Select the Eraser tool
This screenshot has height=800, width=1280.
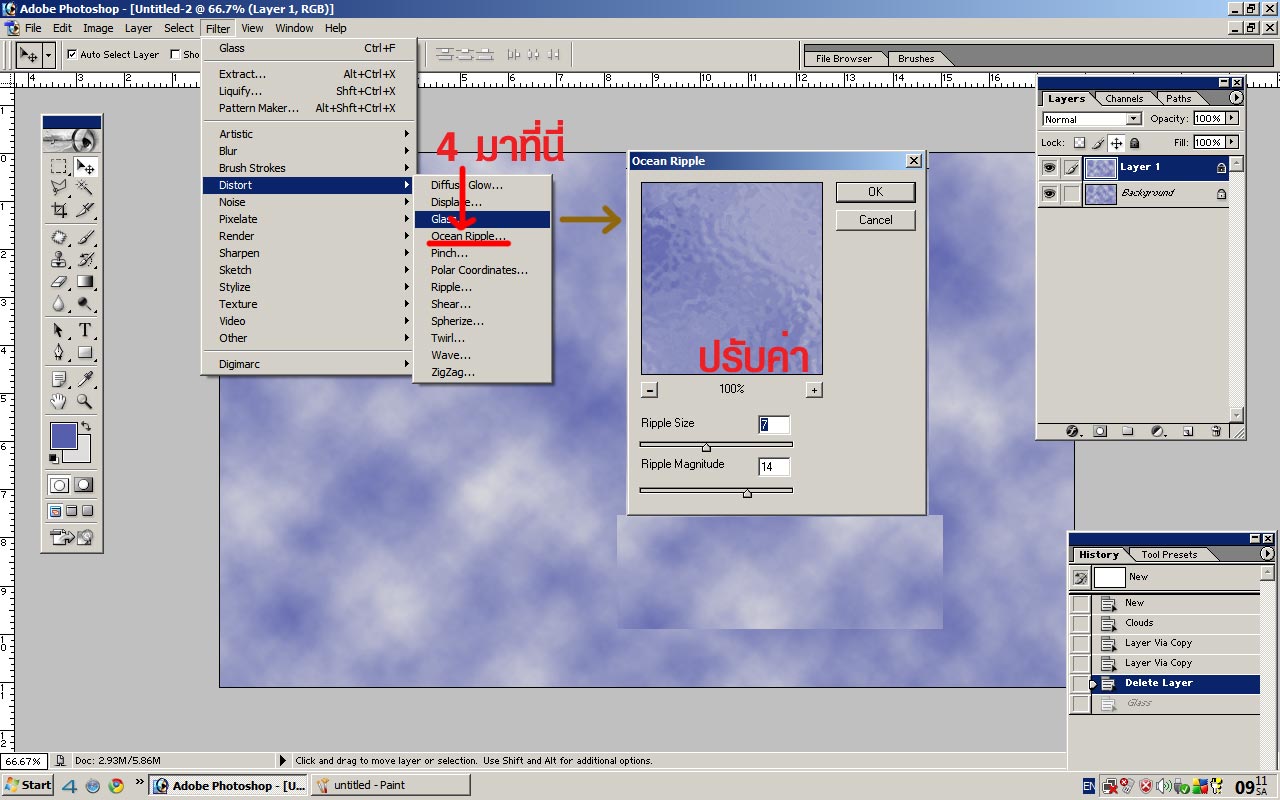coord(59,282)
